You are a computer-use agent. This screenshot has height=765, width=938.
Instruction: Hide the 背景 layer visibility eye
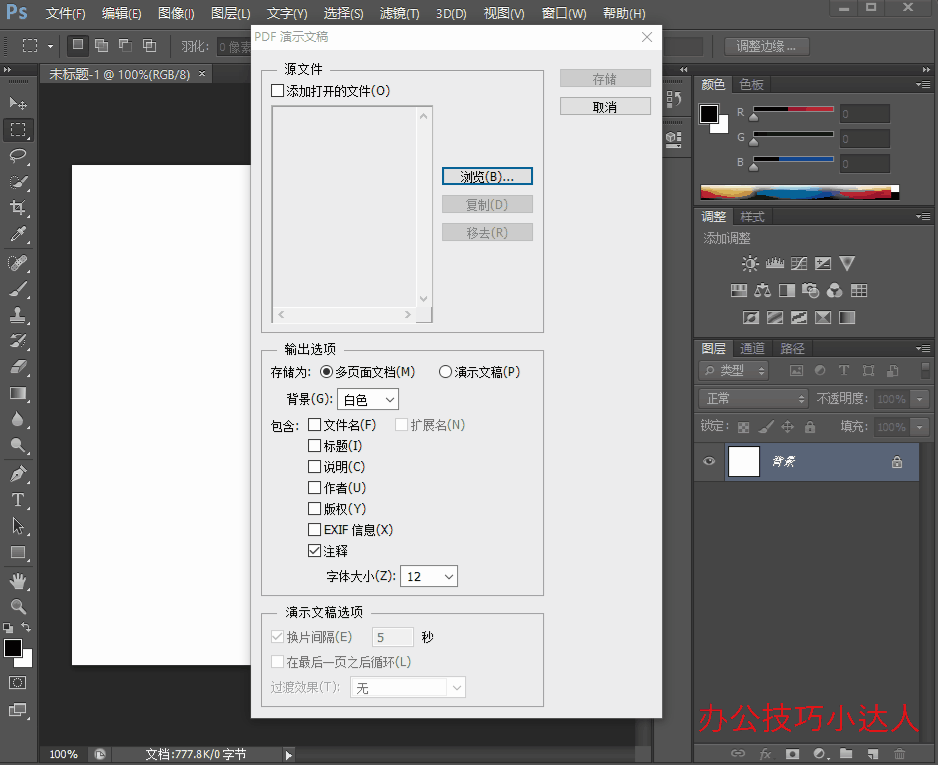click(x=709, y=461)
